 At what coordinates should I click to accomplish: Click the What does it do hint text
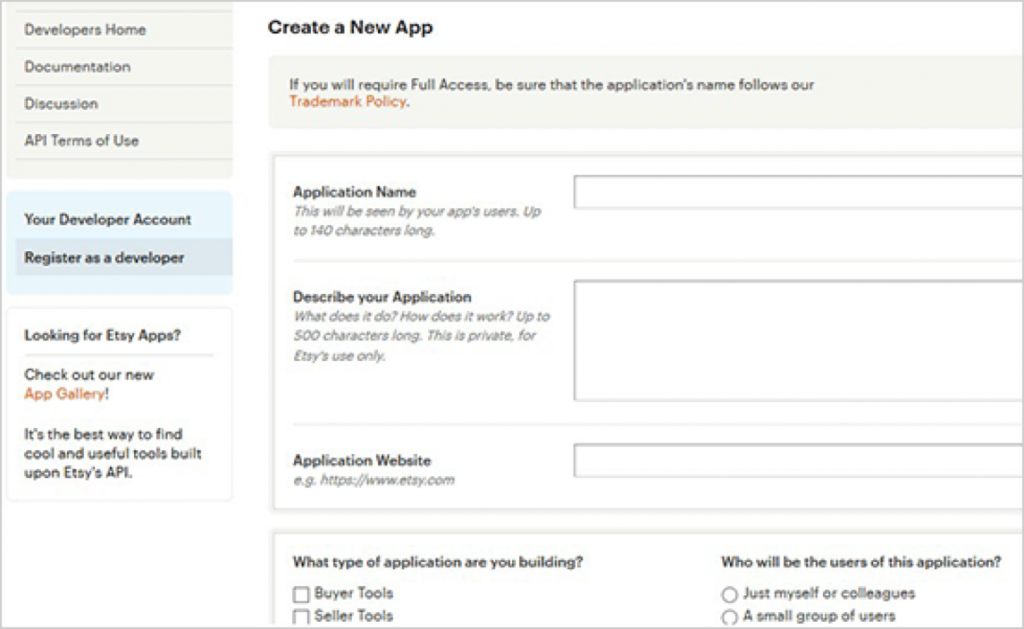[422, 336]
